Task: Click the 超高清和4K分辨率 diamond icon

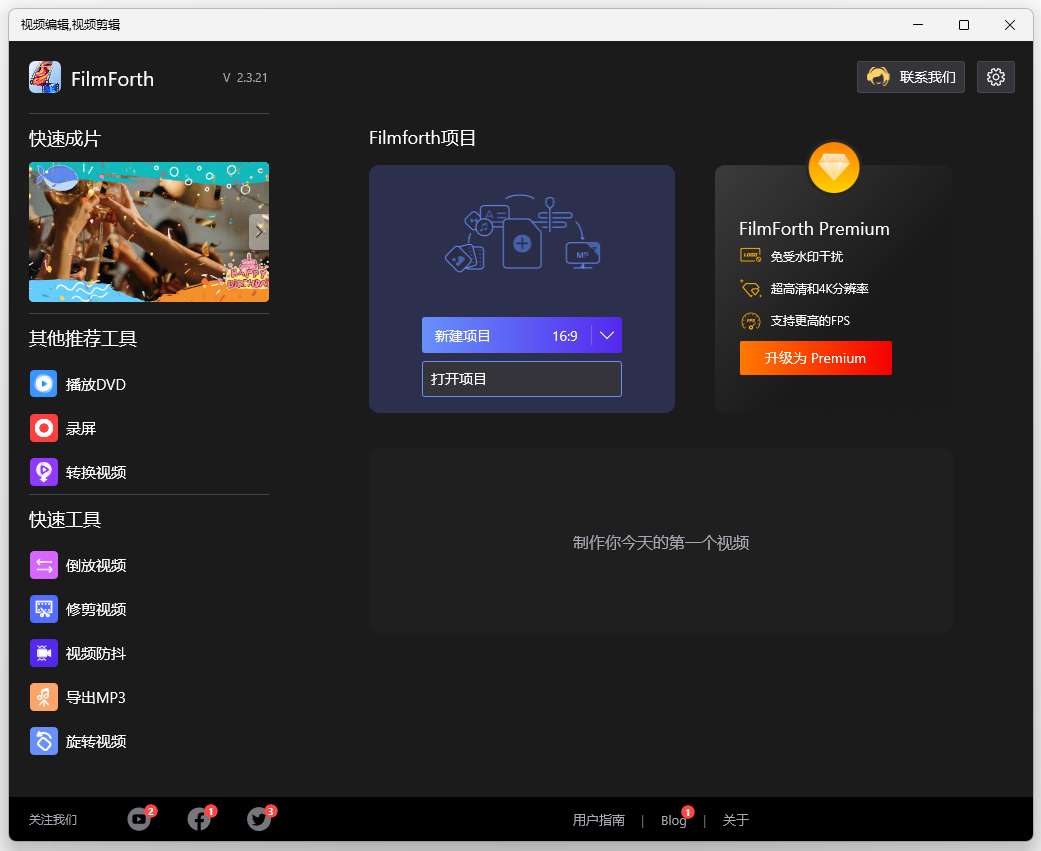Action: [x=750, y=288]
